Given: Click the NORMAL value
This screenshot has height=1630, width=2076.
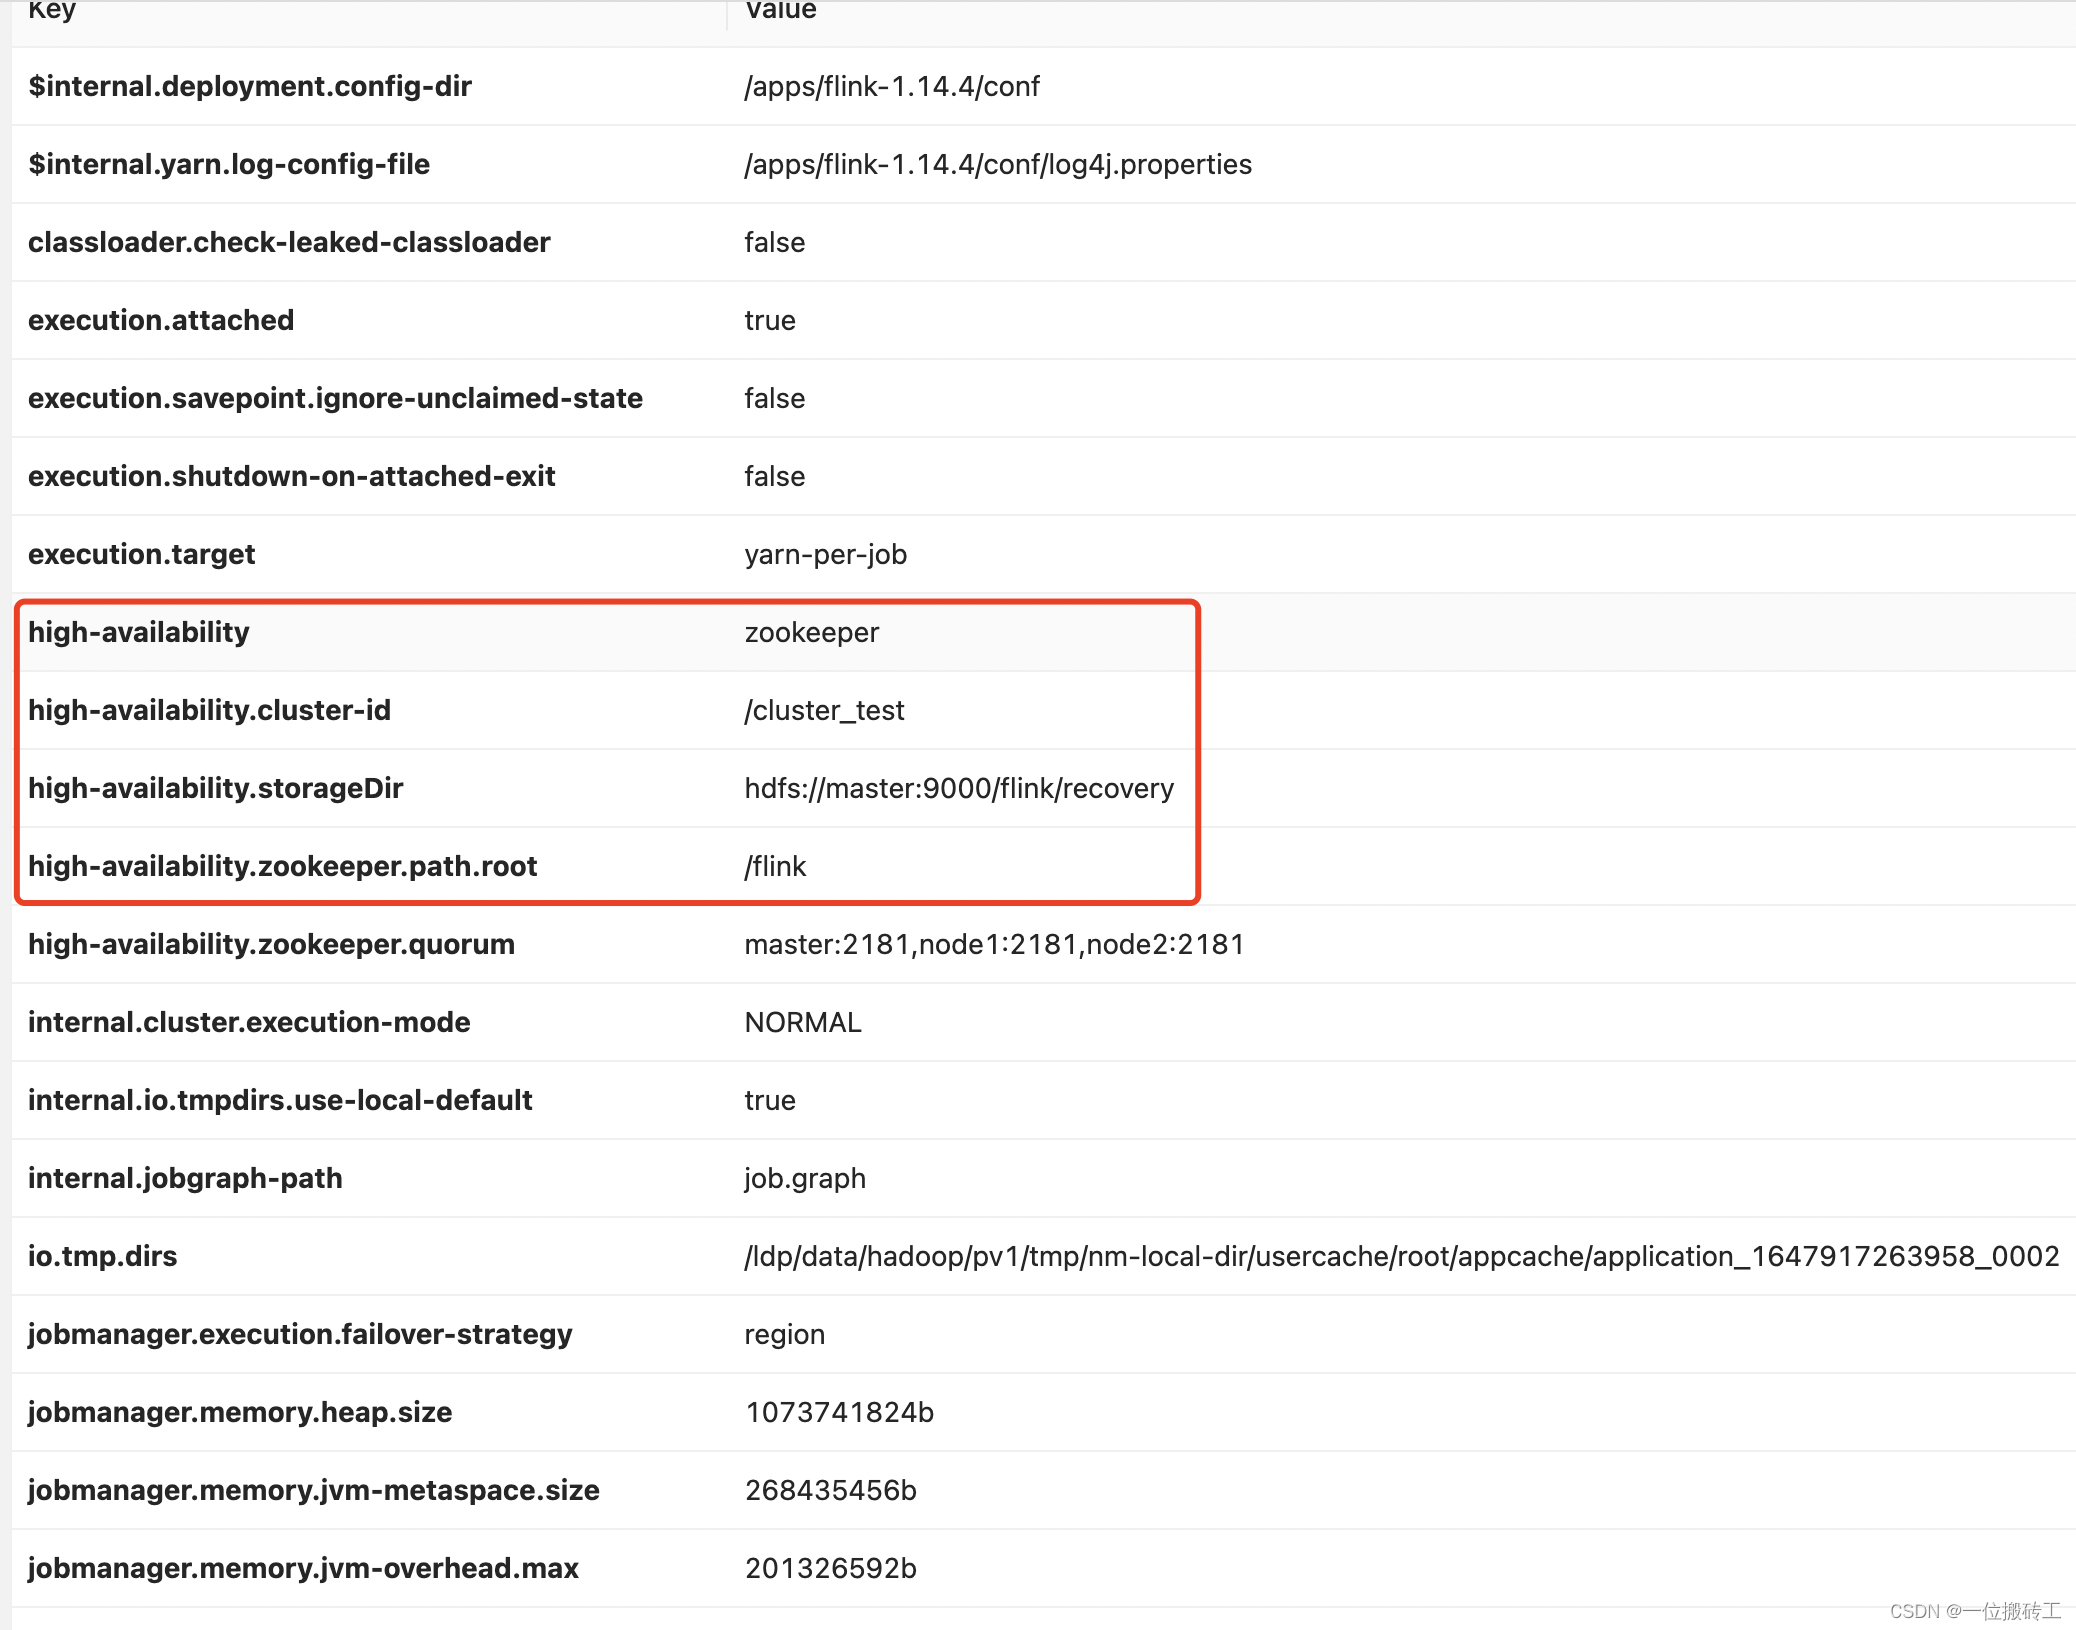Looking at the screenshot, I should tap(803, 1022).
